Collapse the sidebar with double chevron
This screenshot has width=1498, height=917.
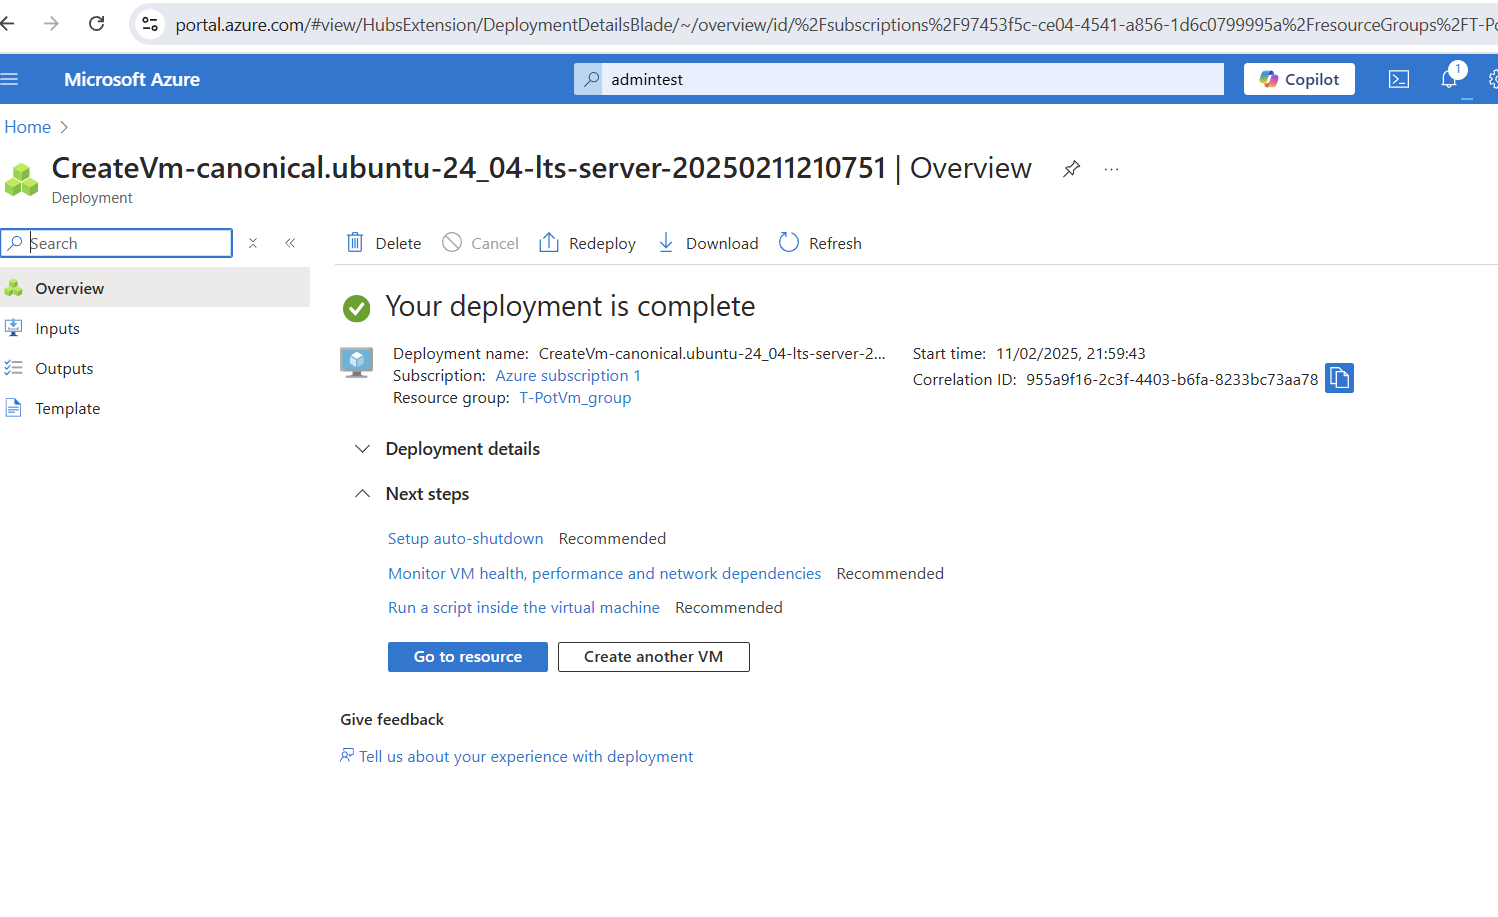[290, 243]
